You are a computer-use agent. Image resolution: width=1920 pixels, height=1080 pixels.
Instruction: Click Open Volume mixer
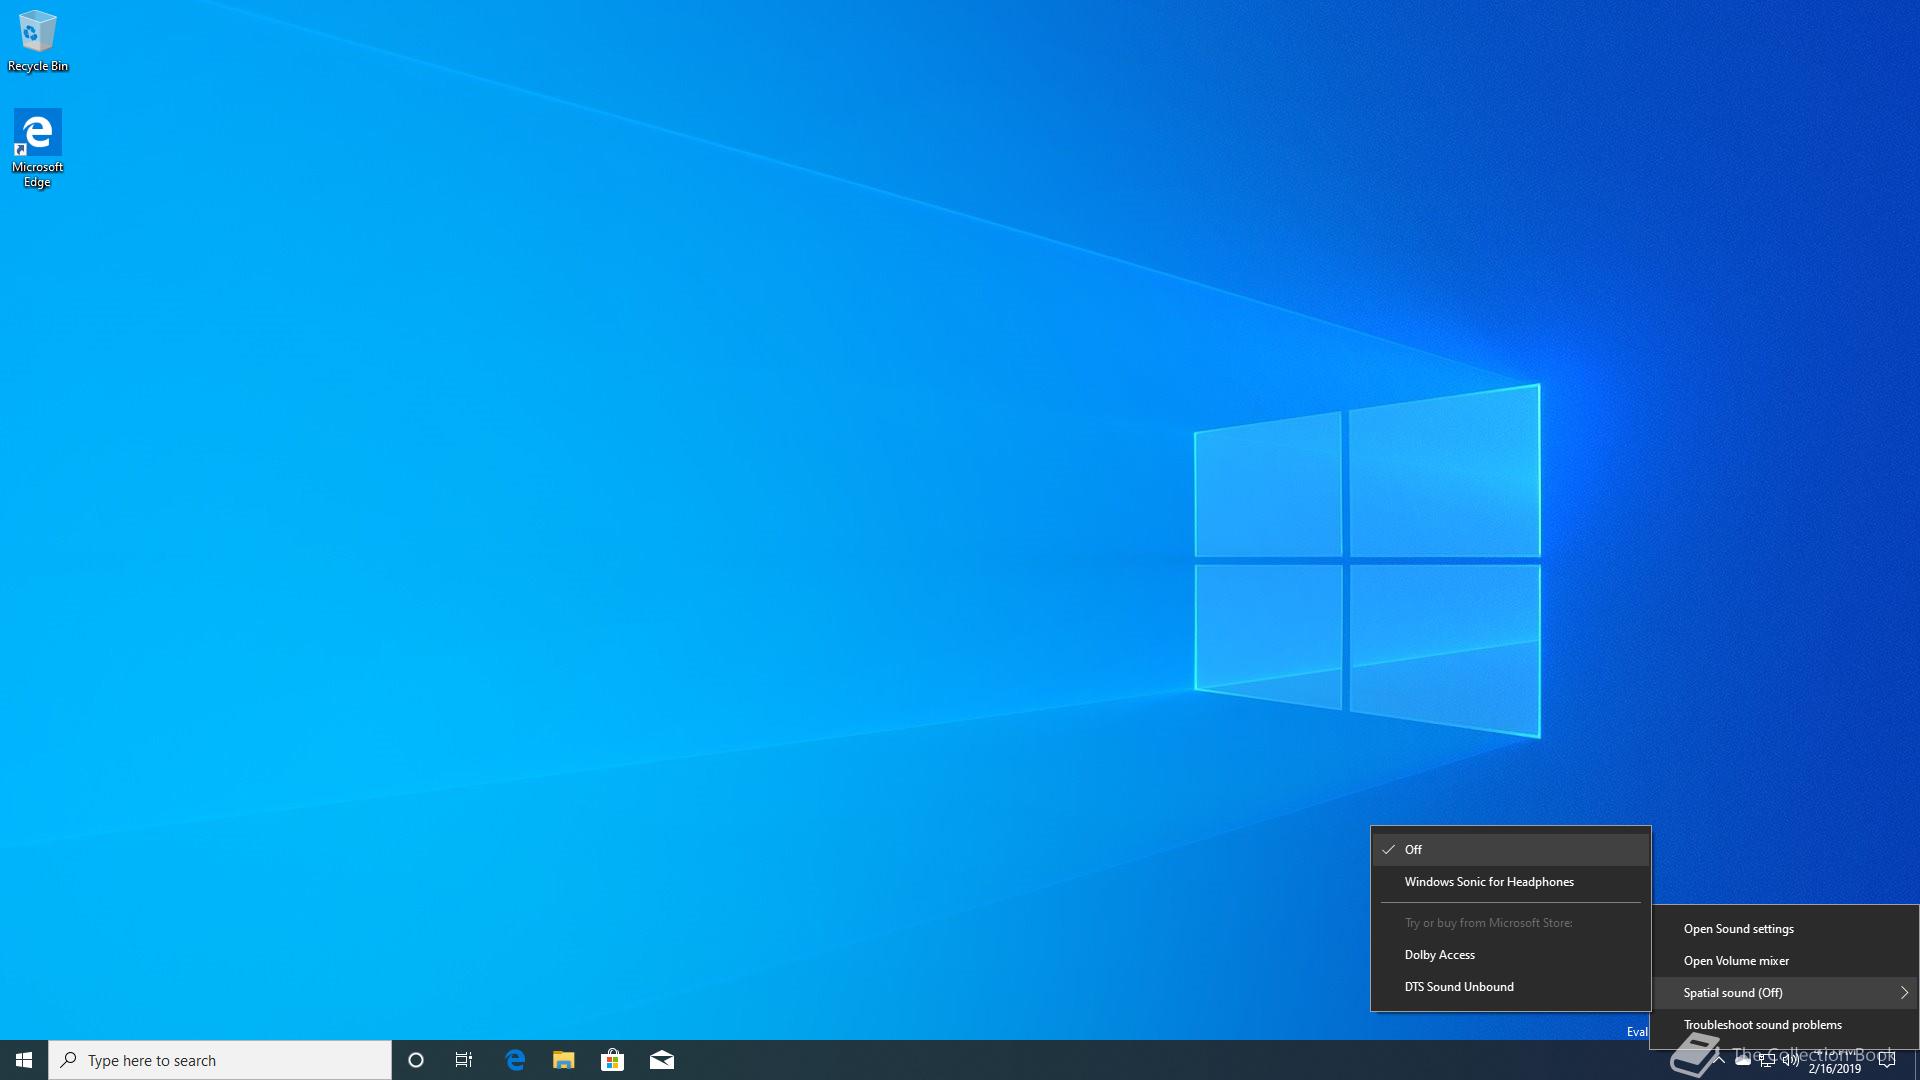pos(1736,961)
